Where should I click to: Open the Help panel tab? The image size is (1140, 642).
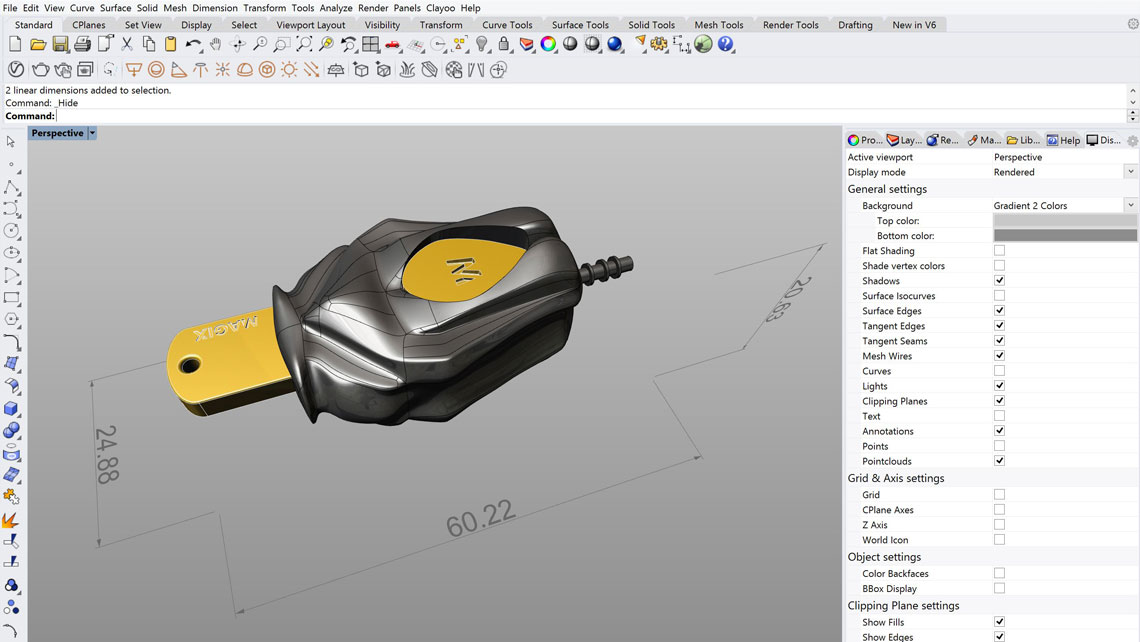pyautogui.click(x=1064, y=140)
